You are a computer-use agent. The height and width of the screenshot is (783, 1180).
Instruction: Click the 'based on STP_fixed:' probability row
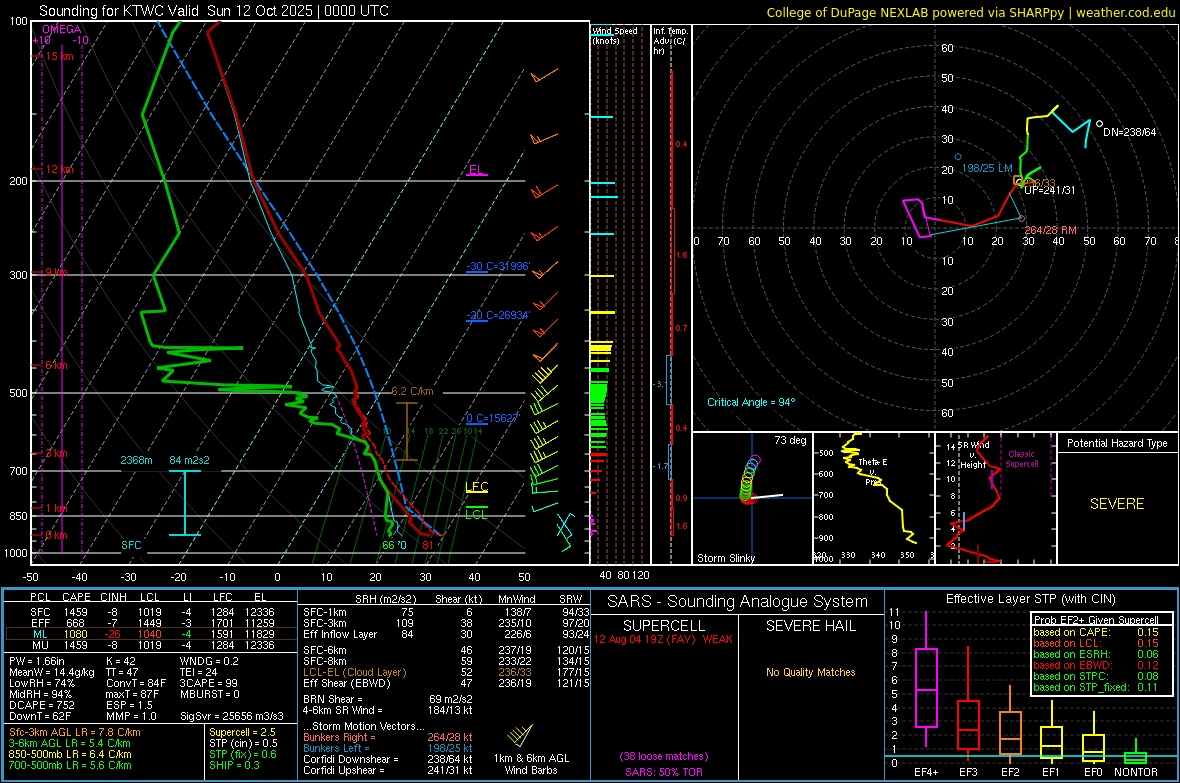[1096, 687]
